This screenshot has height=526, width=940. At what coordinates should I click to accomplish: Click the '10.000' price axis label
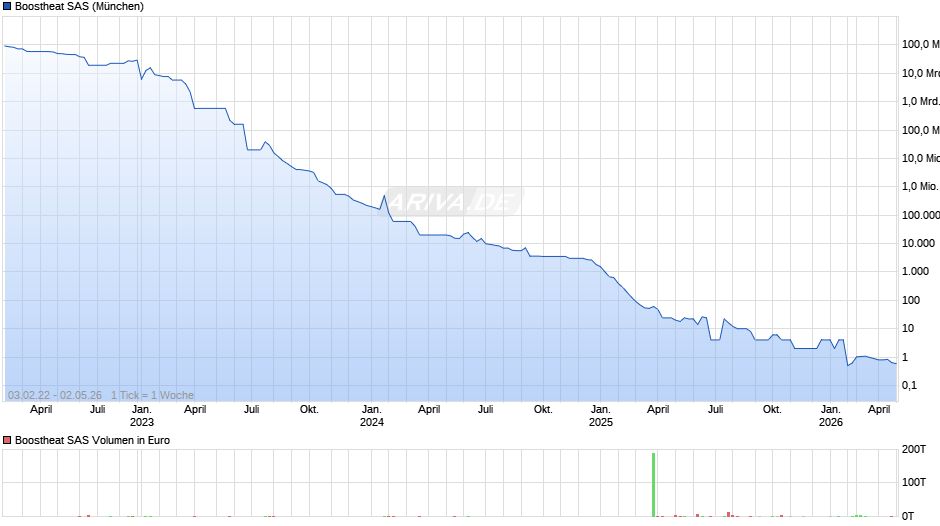click(918, 244)
